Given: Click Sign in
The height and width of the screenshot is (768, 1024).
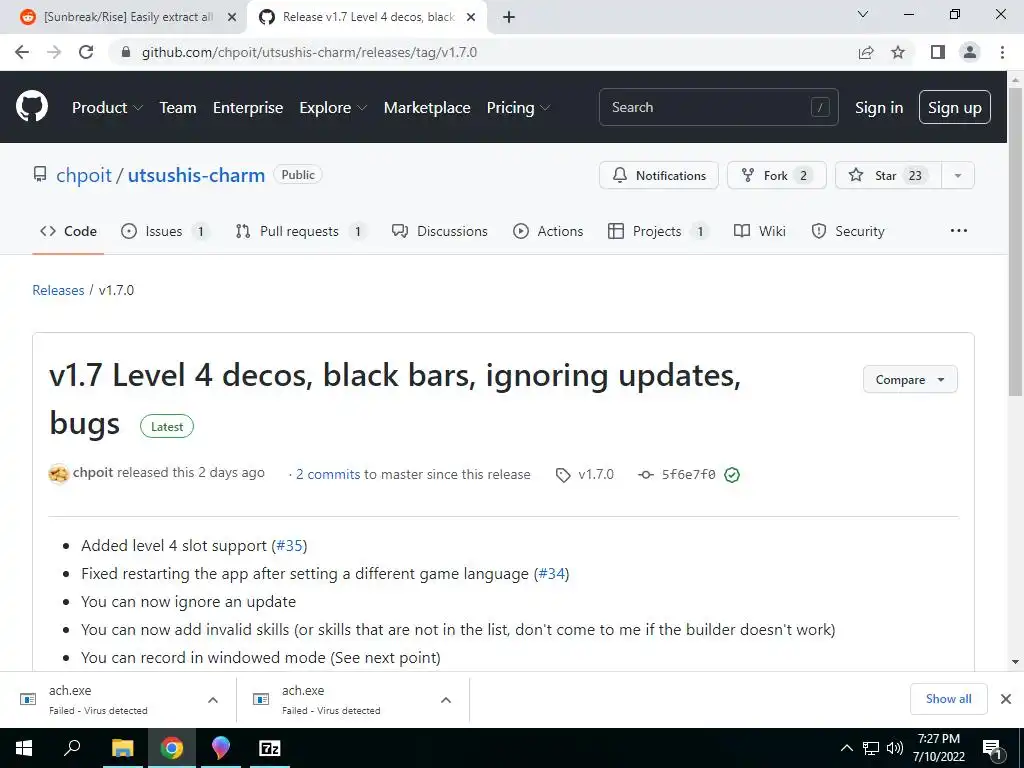Looking at the screenshot, I should click(x=879, y=108).
